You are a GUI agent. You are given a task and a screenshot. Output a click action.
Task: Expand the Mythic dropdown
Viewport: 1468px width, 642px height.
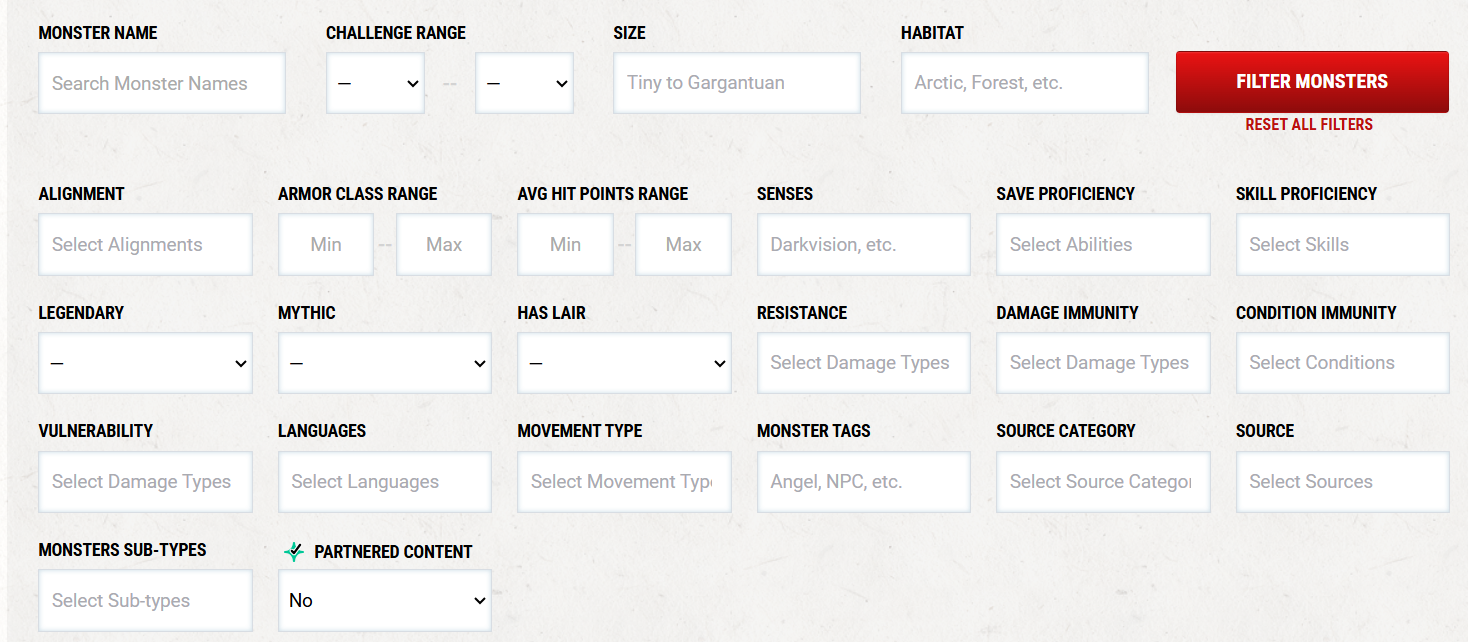[x=385, y=363]
